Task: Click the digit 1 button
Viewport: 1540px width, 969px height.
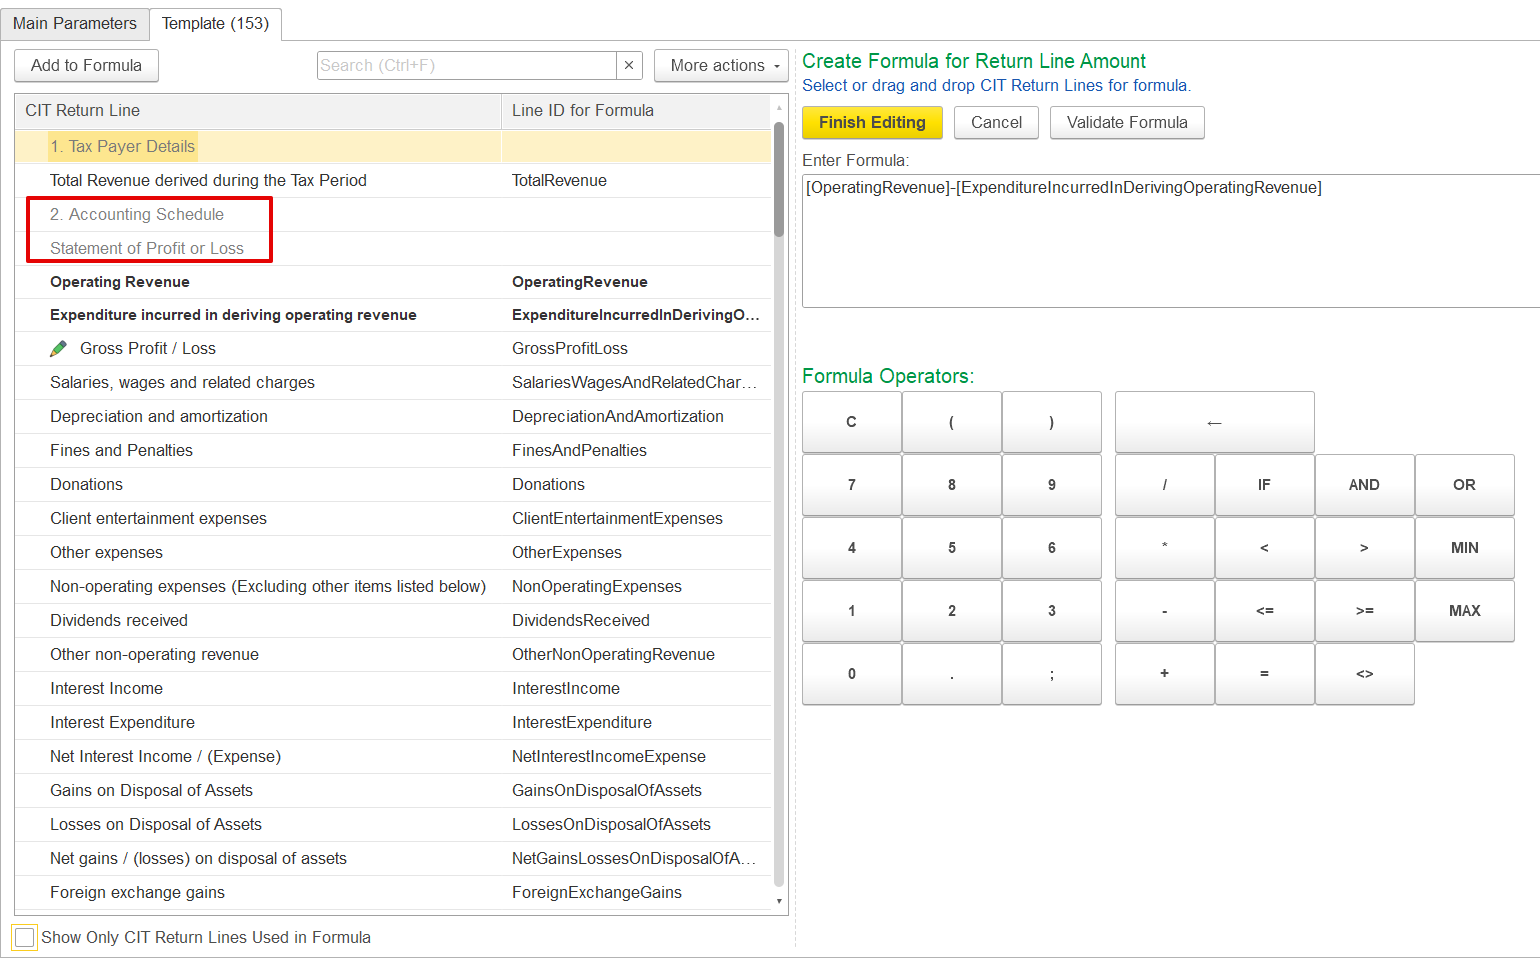Action: tap(852, 611)
